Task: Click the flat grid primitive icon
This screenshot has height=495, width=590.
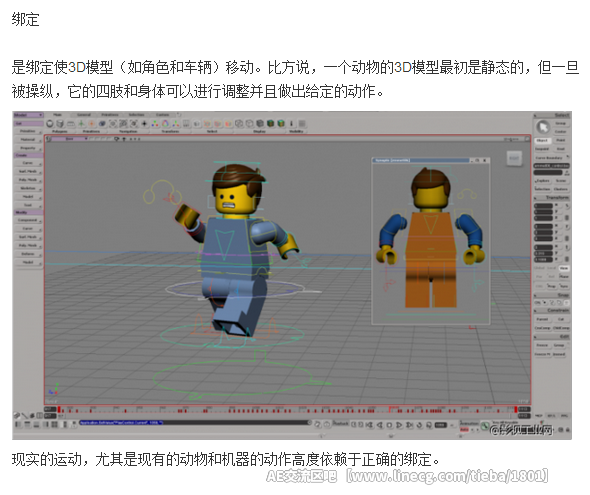Action: coord(71,123)
